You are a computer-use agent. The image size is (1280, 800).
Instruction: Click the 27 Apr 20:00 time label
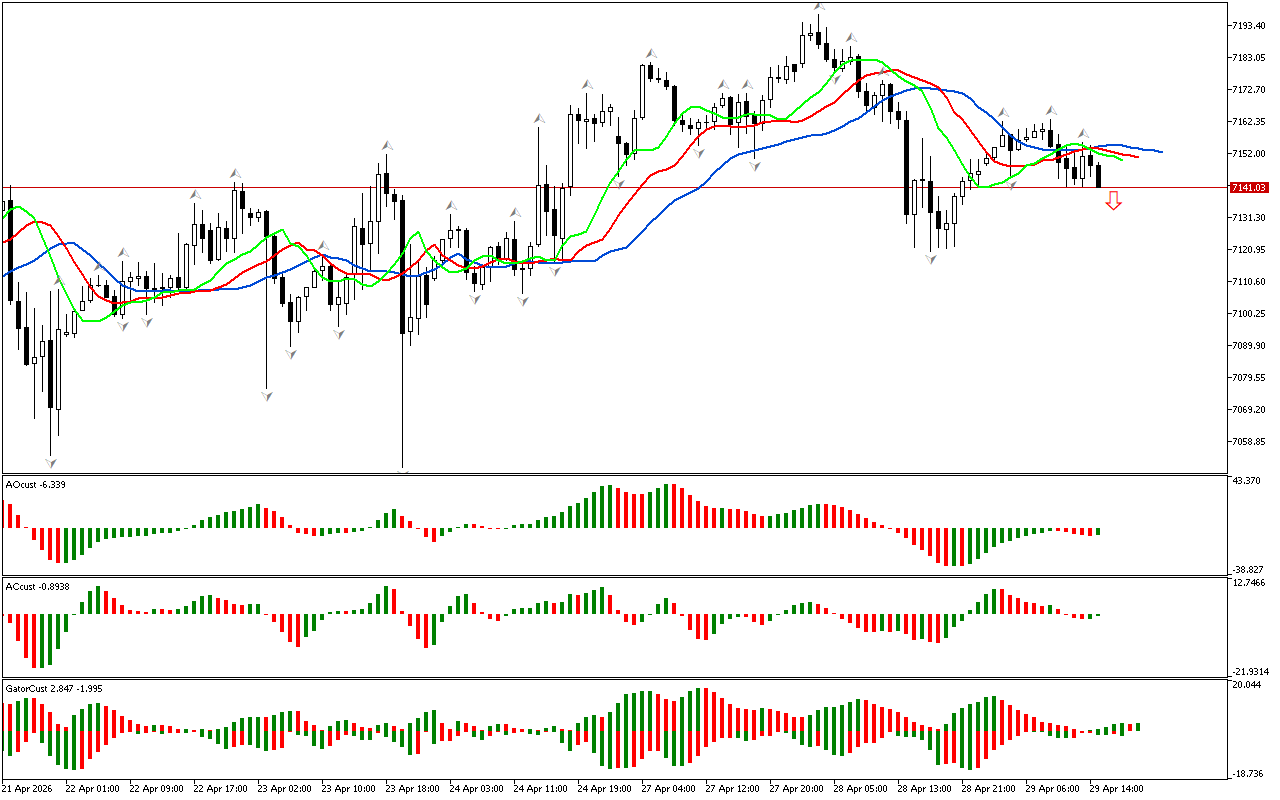click(797, 789)
